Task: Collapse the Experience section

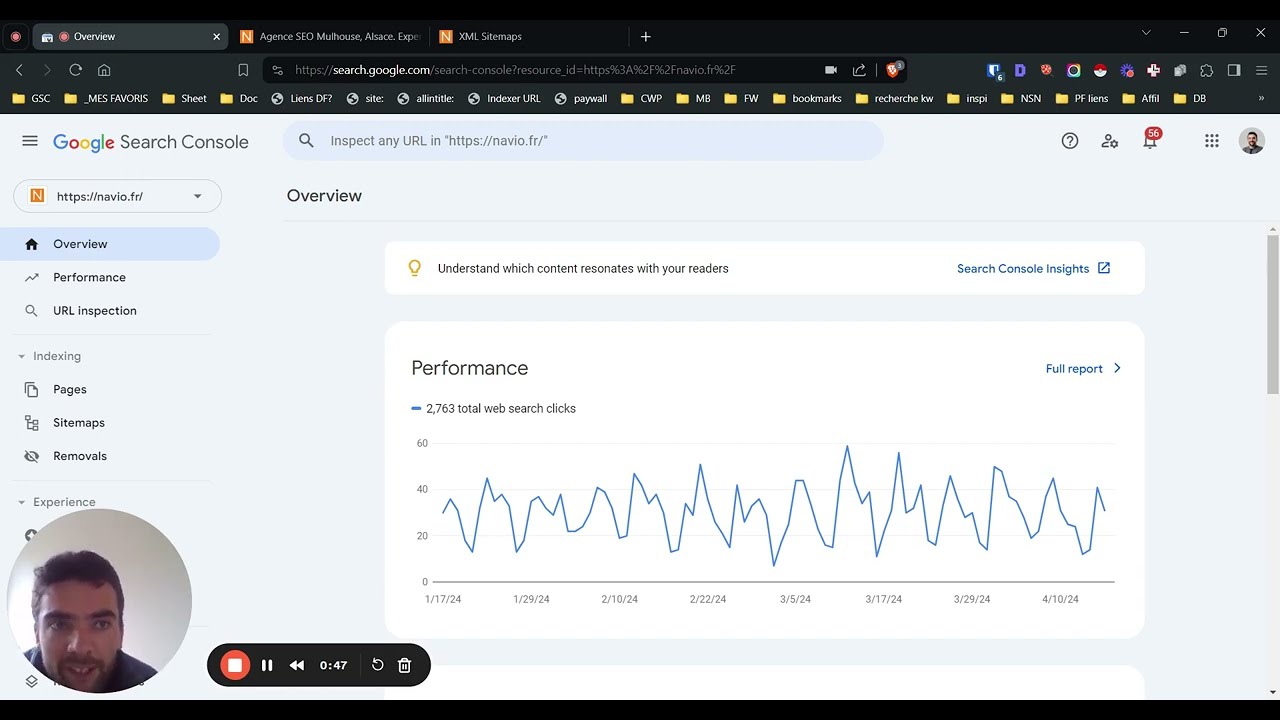Action: [21, 502]
